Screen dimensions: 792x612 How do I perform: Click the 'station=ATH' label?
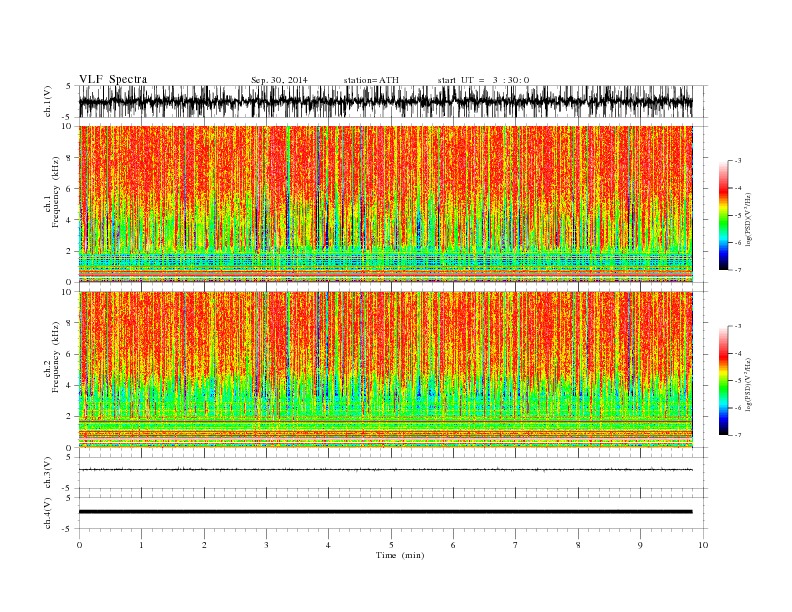coord(371,80)
